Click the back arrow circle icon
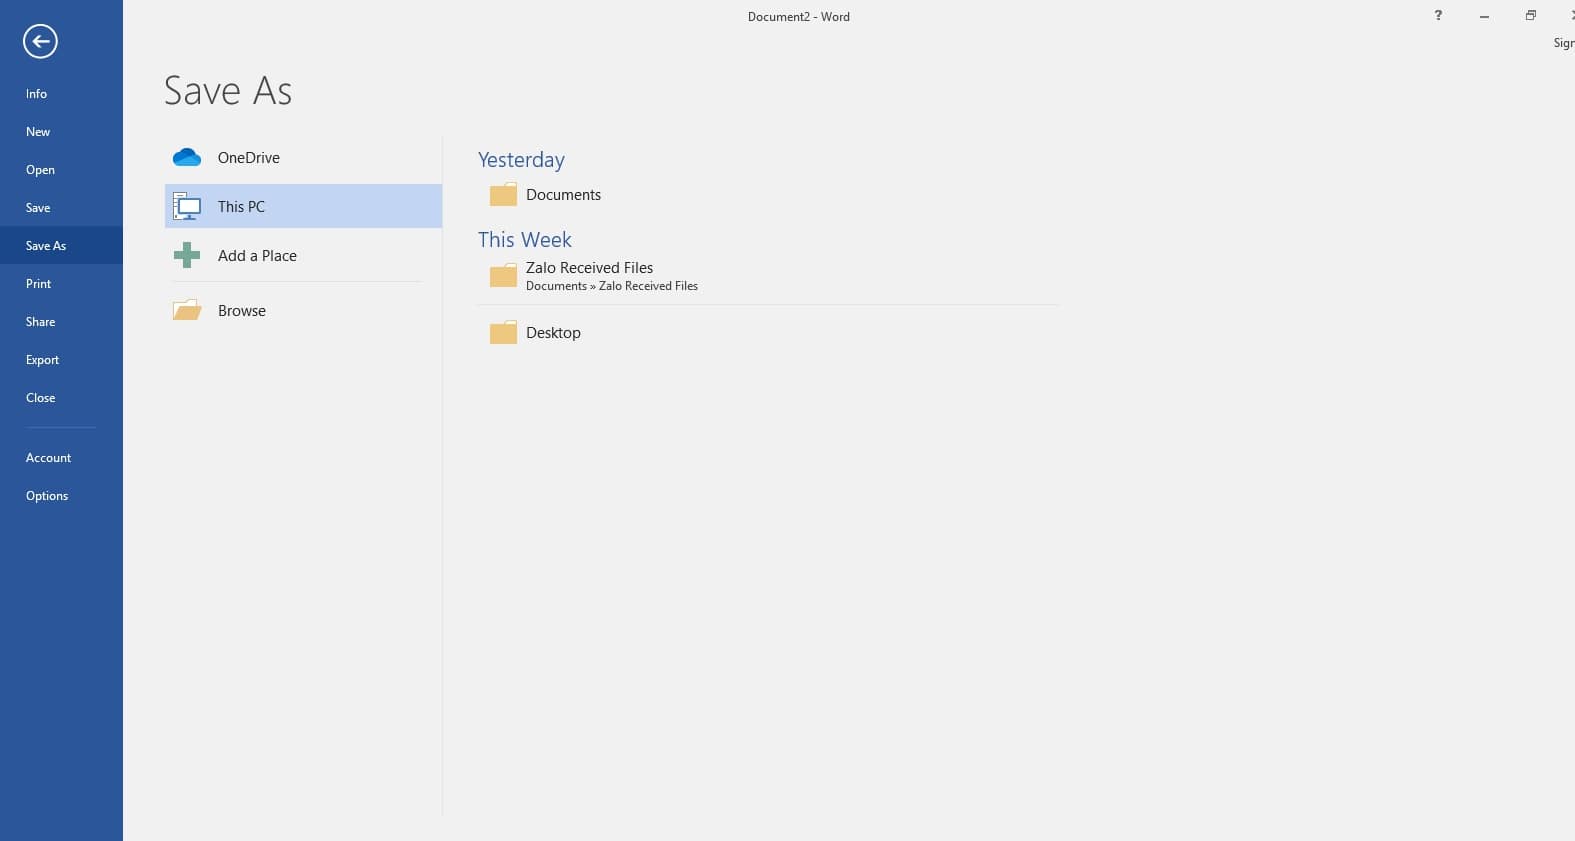Image resolution: width=1575 pixels, height=841 pixels. coord(40,41)
